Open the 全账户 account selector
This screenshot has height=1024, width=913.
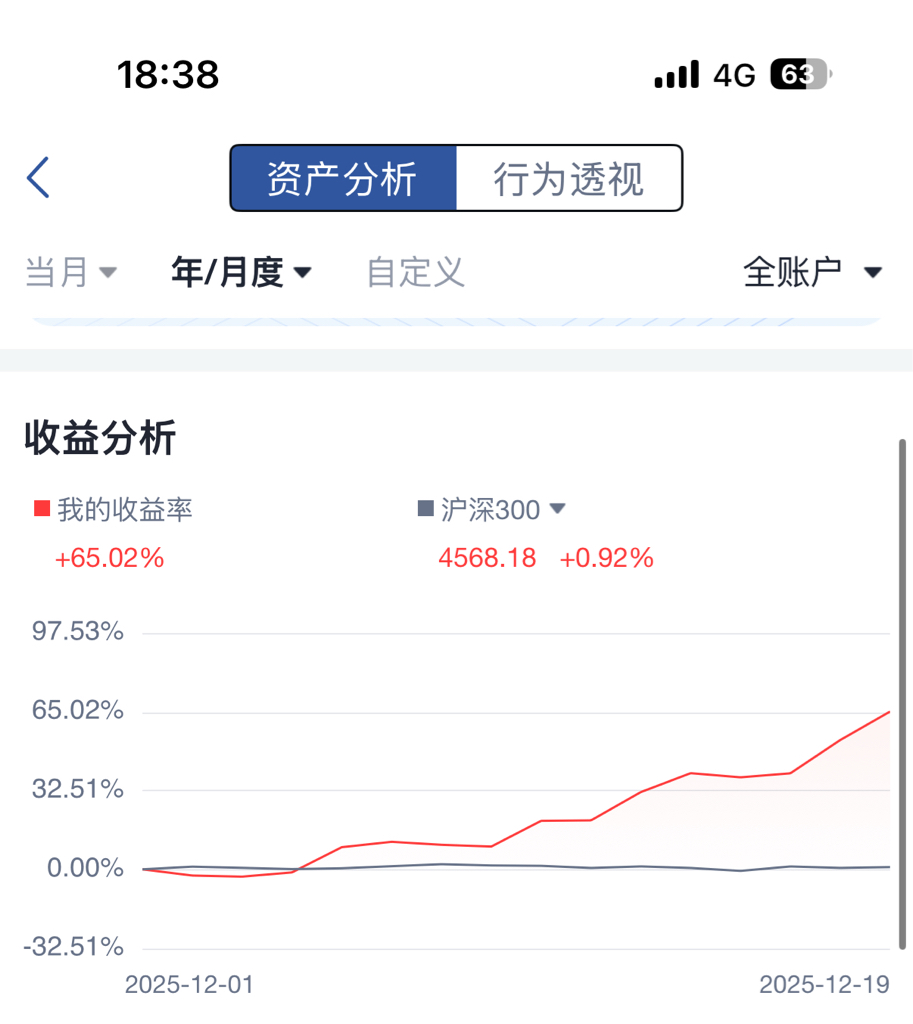tap(811, 272)
